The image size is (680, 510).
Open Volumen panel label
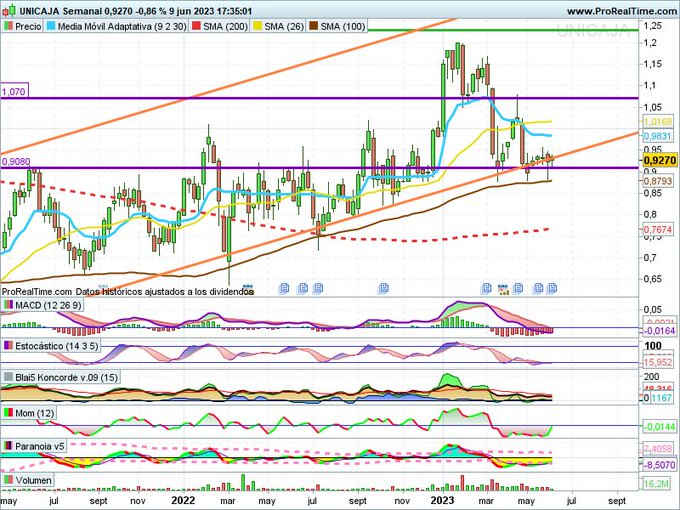pos(33,480)
